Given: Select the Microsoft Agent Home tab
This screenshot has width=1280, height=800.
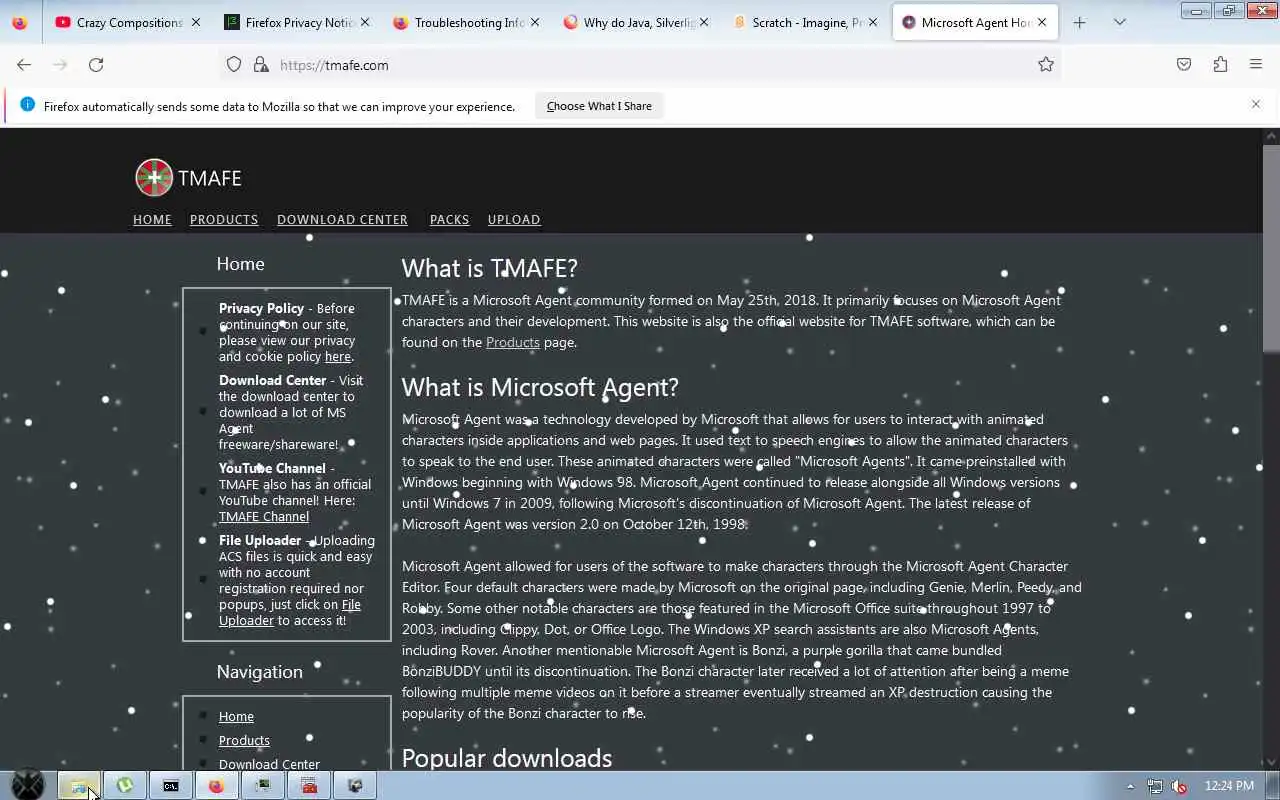Looking at the screenshot, I should [x=974, y=22].
